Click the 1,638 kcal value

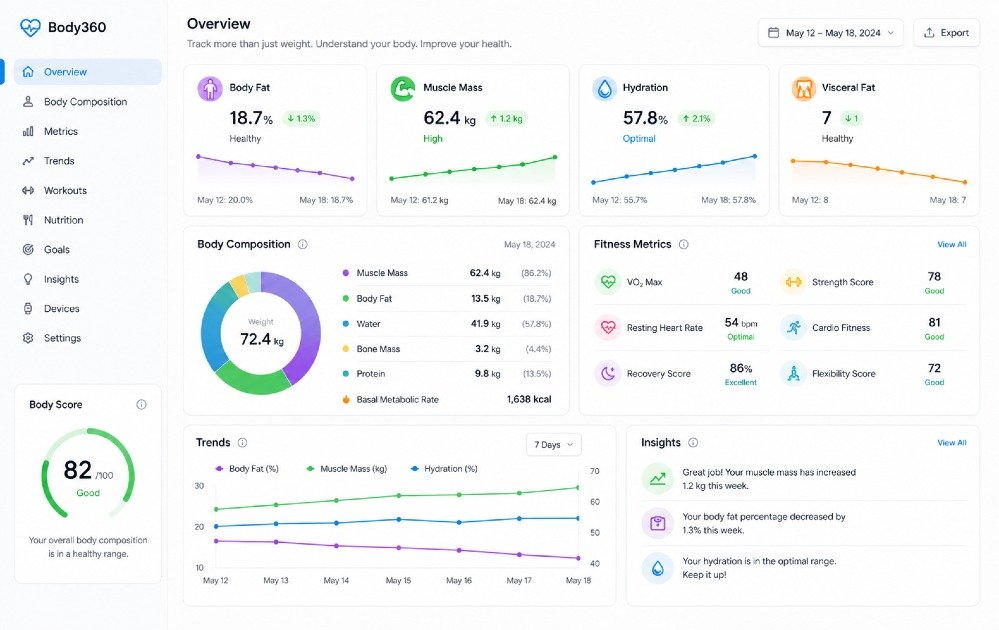click(529, 399)
